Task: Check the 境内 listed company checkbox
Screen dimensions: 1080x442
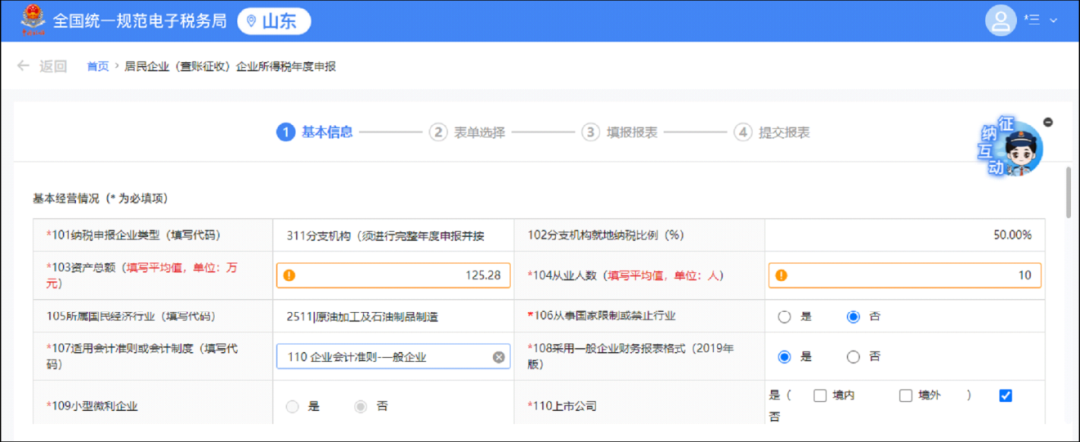Action: pyautogui.click(x=820, y=395)
